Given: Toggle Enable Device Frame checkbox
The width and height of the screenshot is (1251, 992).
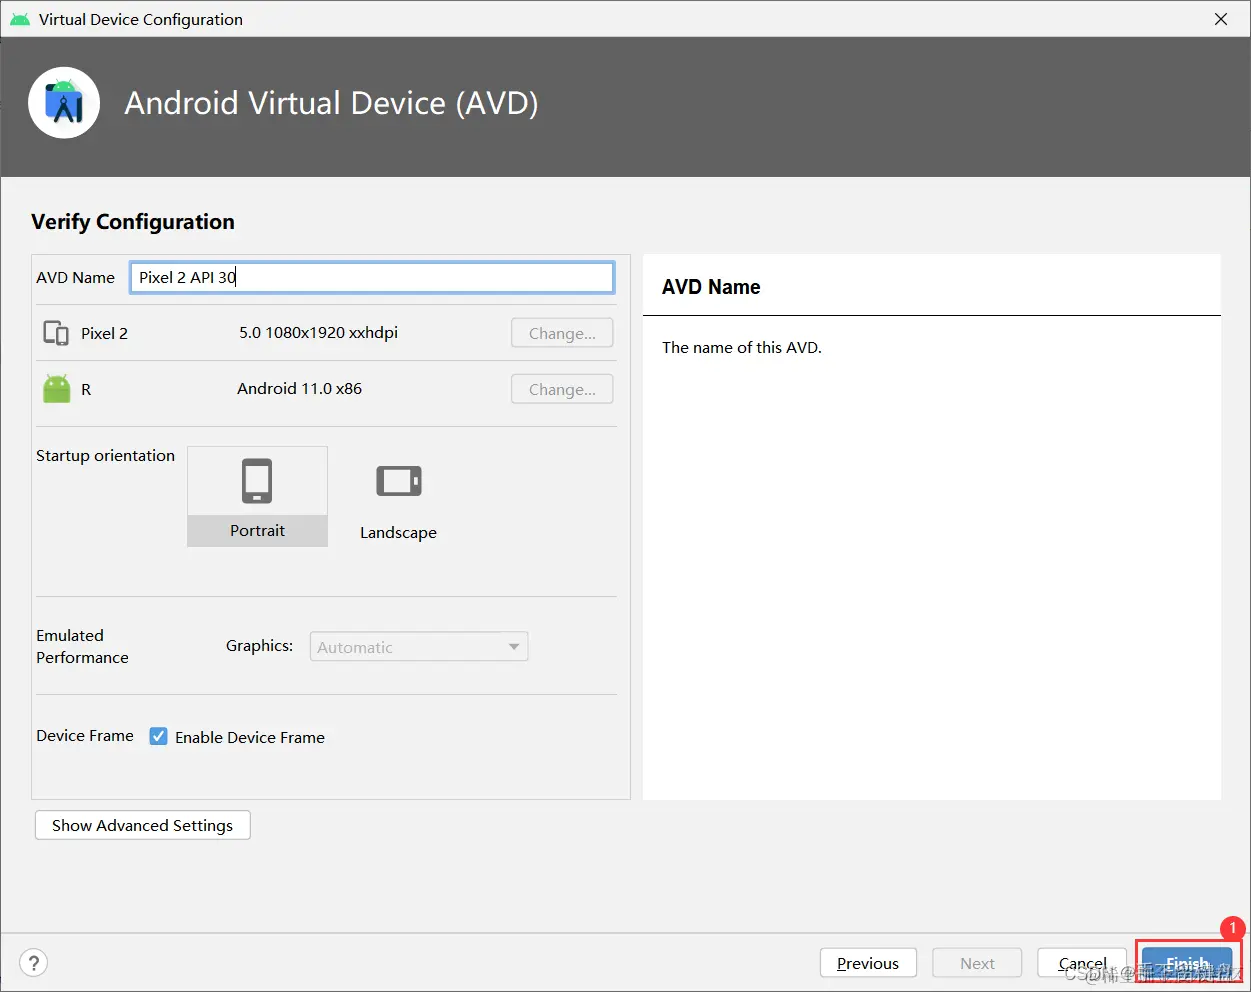Looking at the screenshot, I should (x=158, y=736).
